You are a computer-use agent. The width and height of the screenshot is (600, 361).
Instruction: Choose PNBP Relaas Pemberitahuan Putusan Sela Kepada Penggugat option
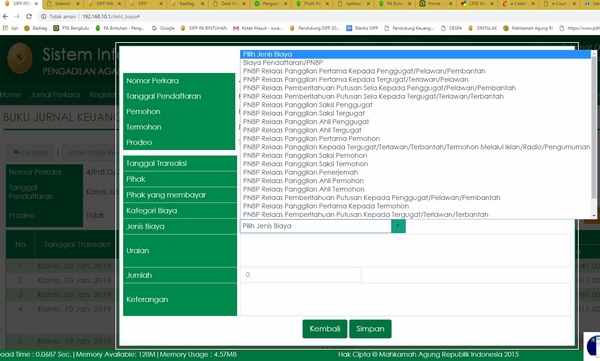[416, 88]
